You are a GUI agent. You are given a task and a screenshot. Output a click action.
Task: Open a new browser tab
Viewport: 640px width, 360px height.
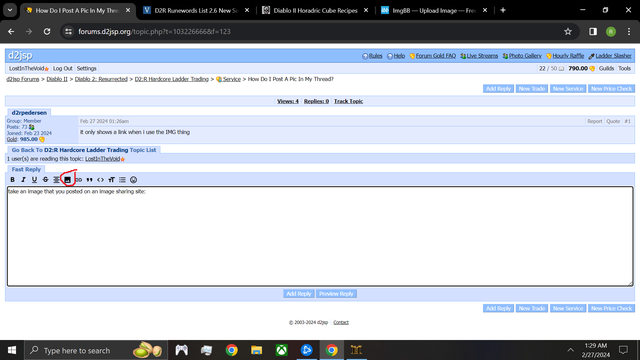pos(503,10)
